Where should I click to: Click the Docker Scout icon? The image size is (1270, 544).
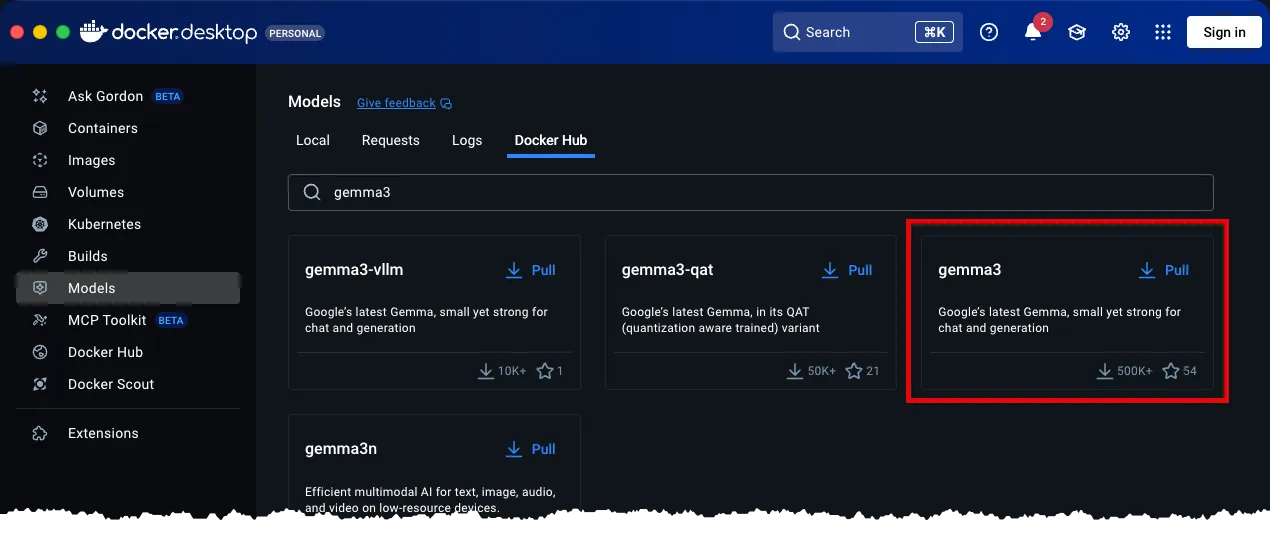point(40,384)
